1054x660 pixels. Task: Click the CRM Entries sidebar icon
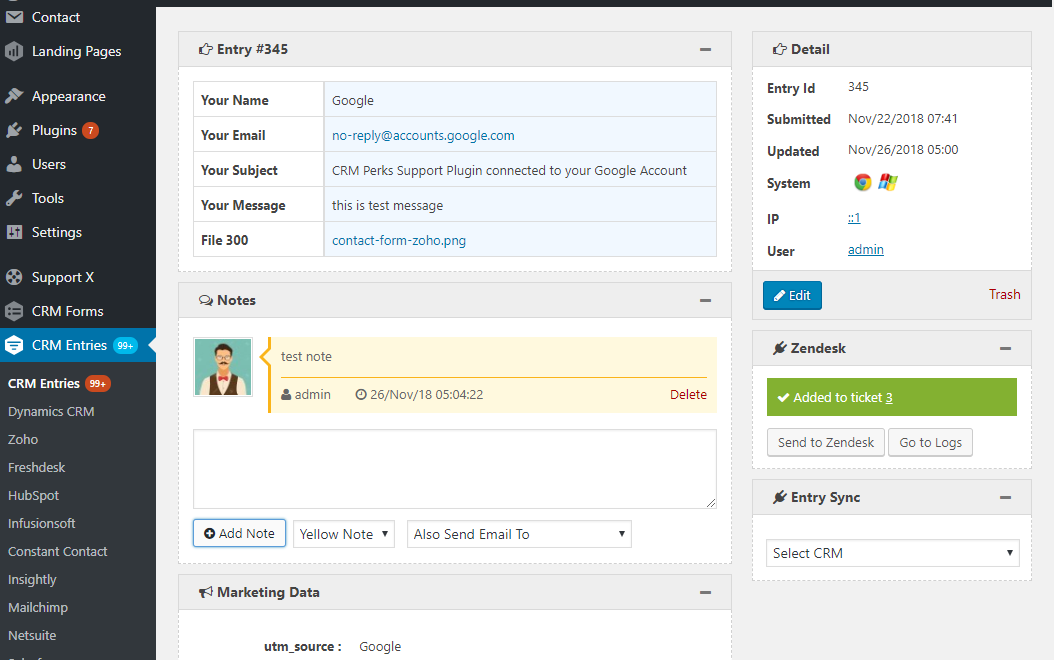coord(14,345)
